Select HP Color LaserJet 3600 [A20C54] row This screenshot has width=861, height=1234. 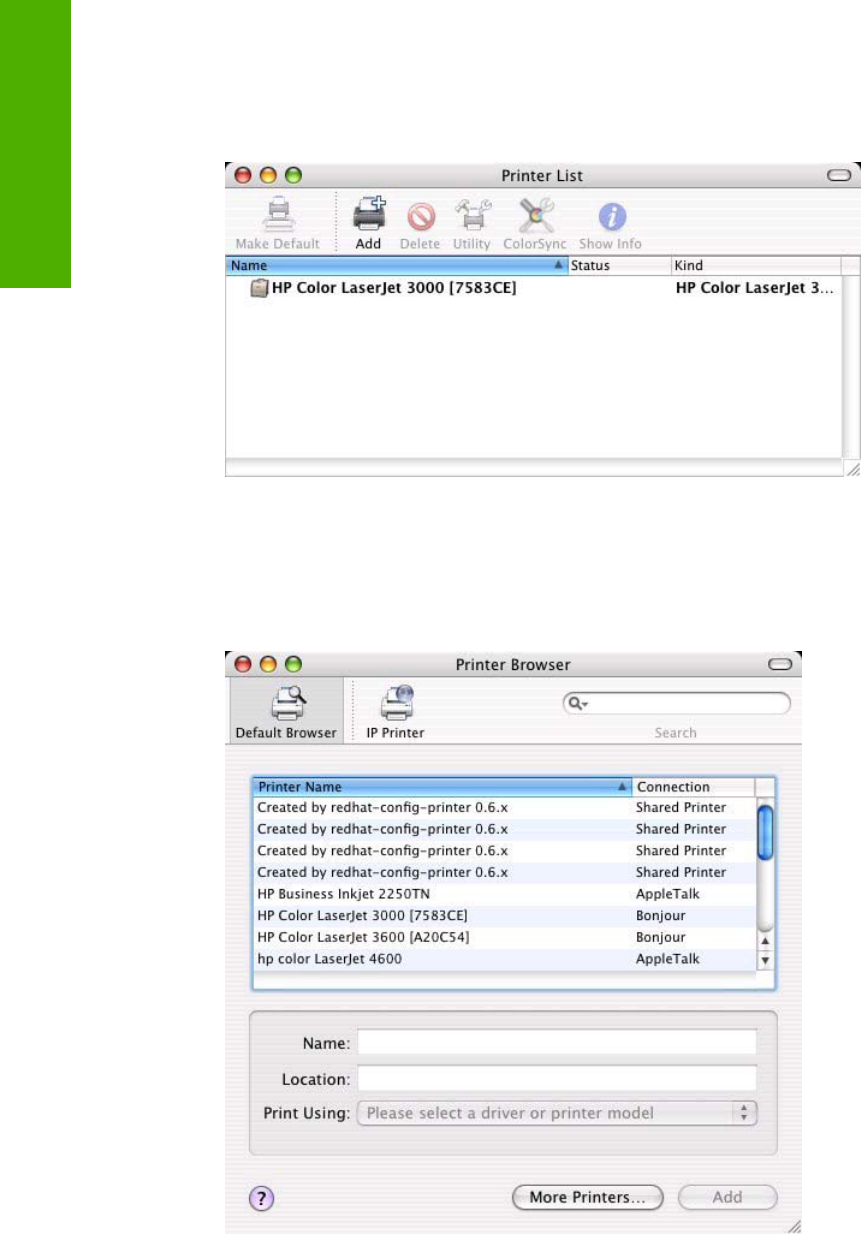point(504,938)
